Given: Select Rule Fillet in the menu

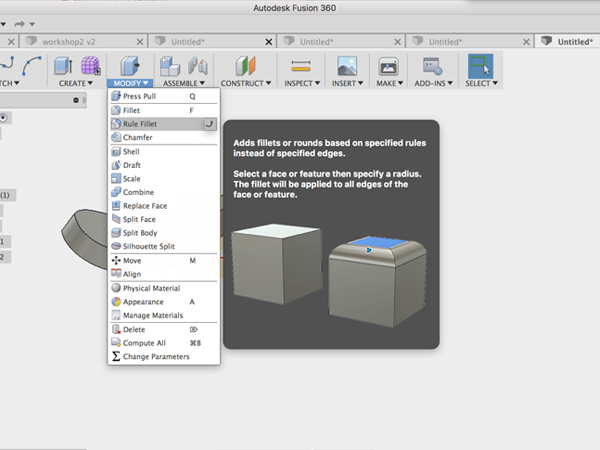Looking at the screenshot, I should (164, 124).
